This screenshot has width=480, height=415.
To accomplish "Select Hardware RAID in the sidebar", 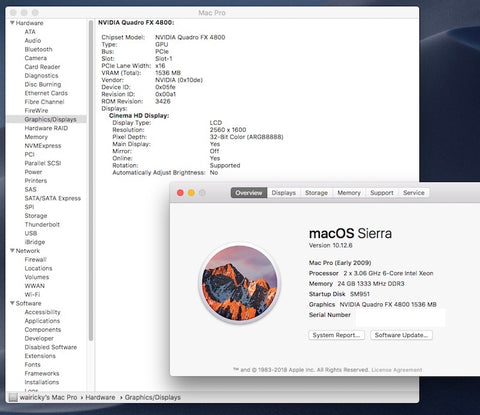I will [46, 128].
